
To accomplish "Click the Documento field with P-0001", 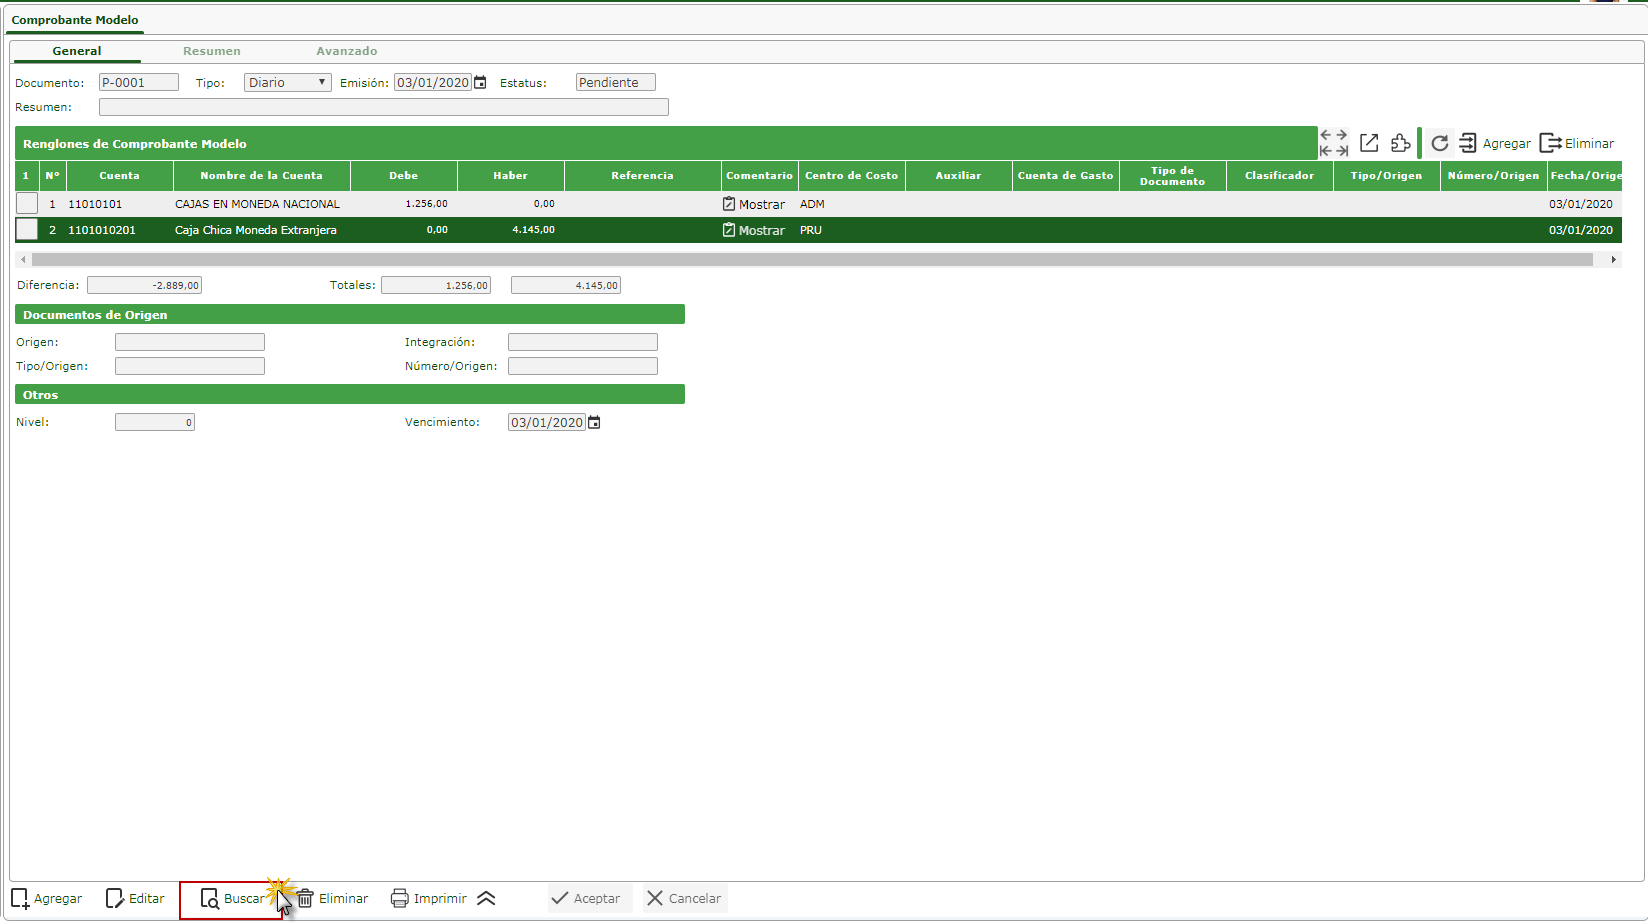I will pos(139,82).
